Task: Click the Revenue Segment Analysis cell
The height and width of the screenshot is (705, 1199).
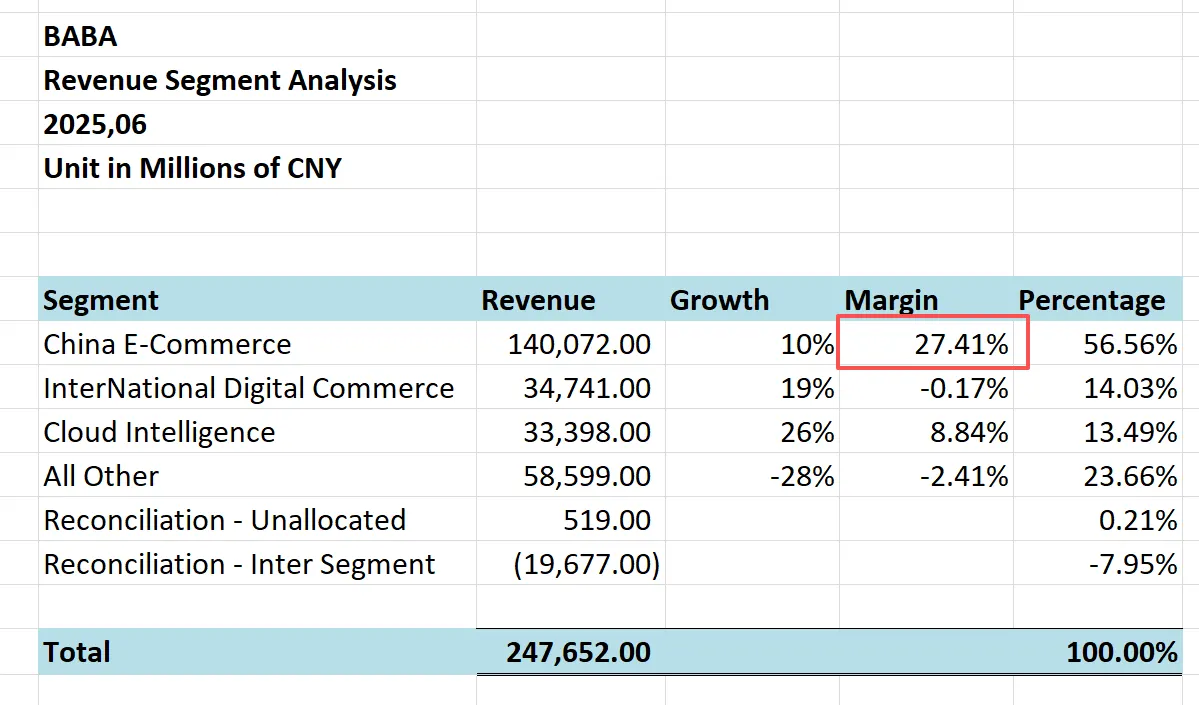Action: pyautogui.click(x=220, y=80)
